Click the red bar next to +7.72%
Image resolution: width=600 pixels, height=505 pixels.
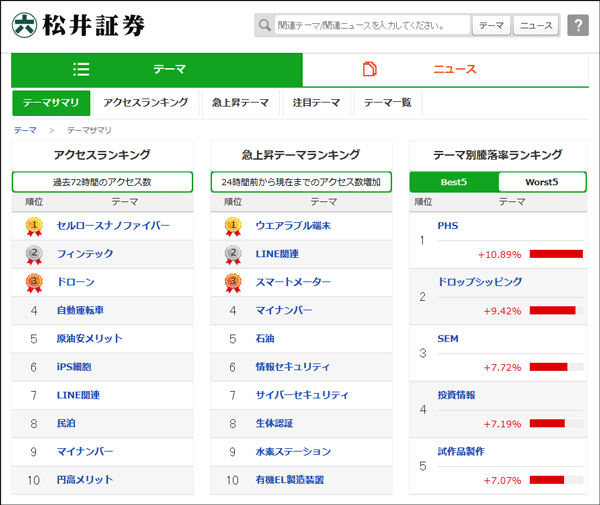tap(549, 367)
